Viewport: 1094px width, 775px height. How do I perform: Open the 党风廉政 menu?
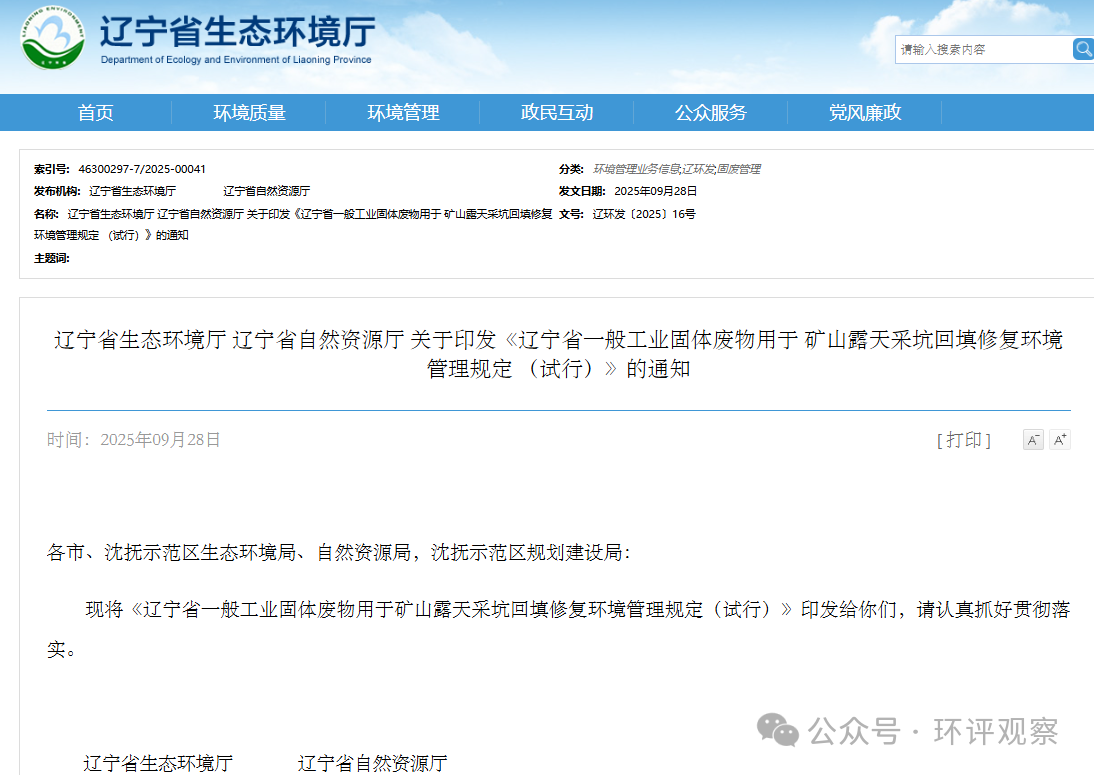click(865, 113)
